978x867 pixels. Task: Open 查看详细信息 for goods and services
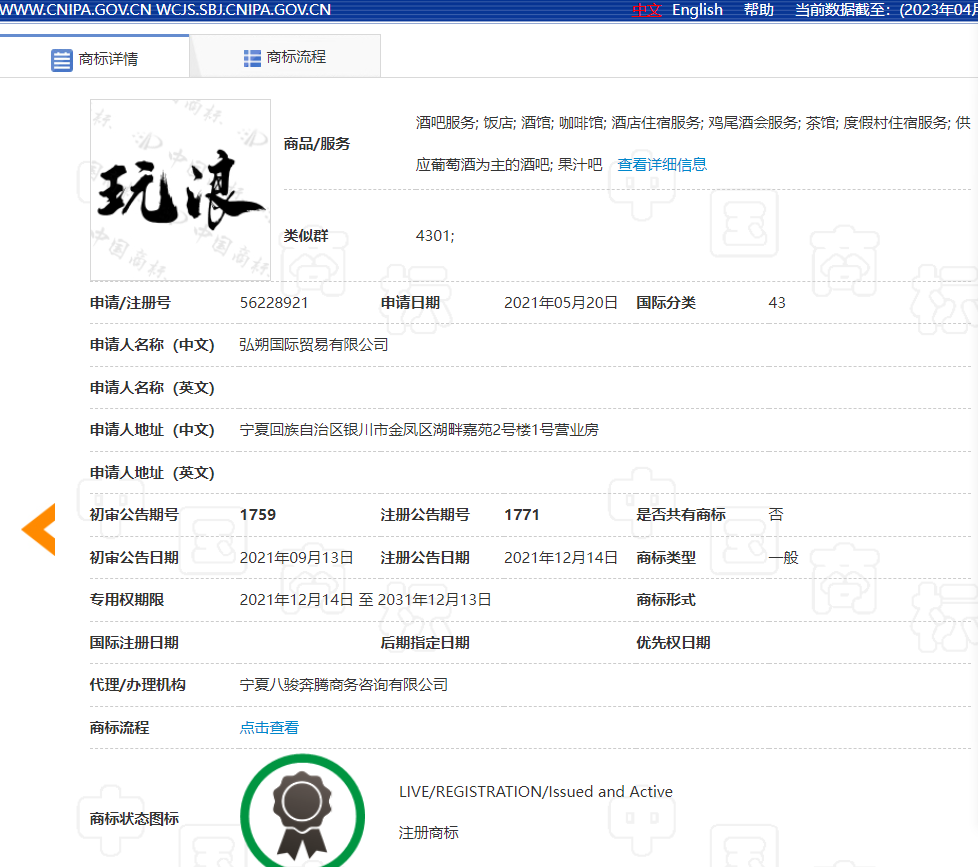(662, 164)
